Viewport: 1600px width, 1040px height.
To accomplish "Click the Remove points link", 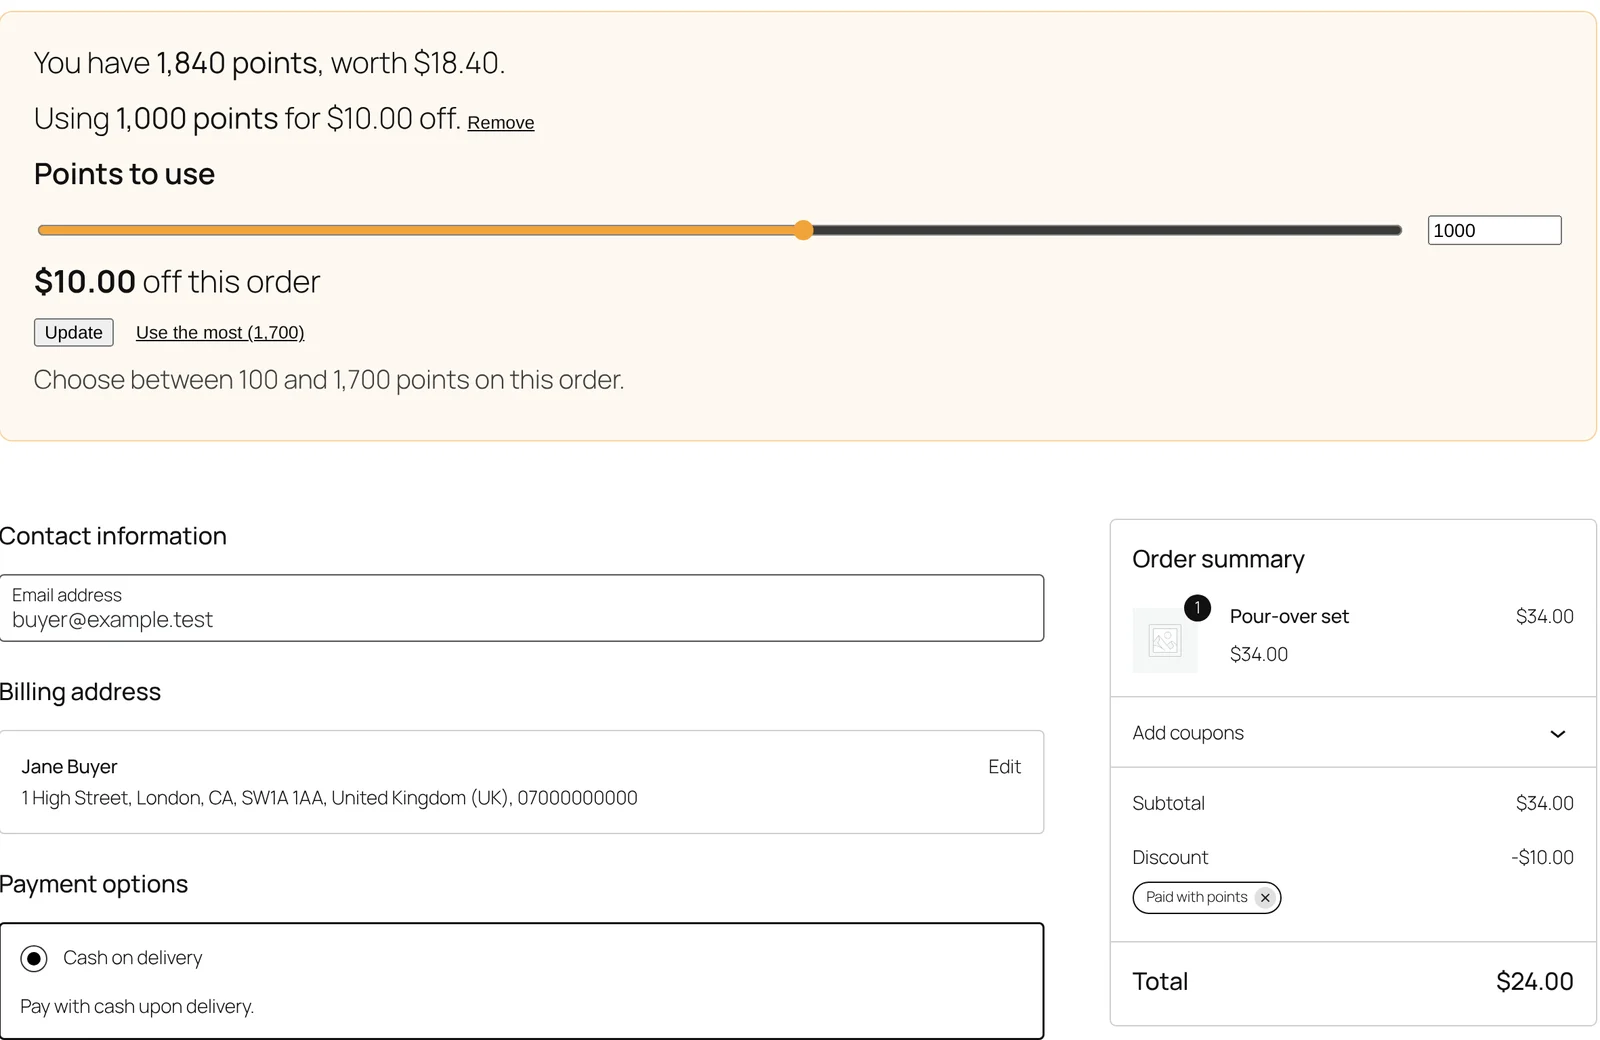I will [501, 123].
